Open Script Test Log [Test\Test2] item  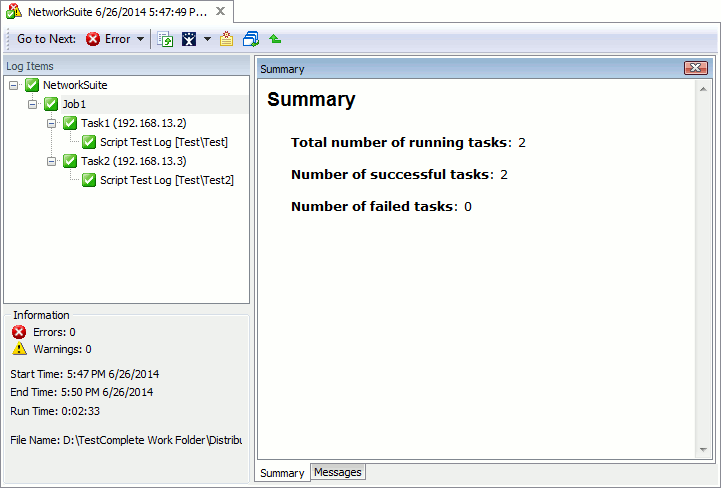(166, 180)
